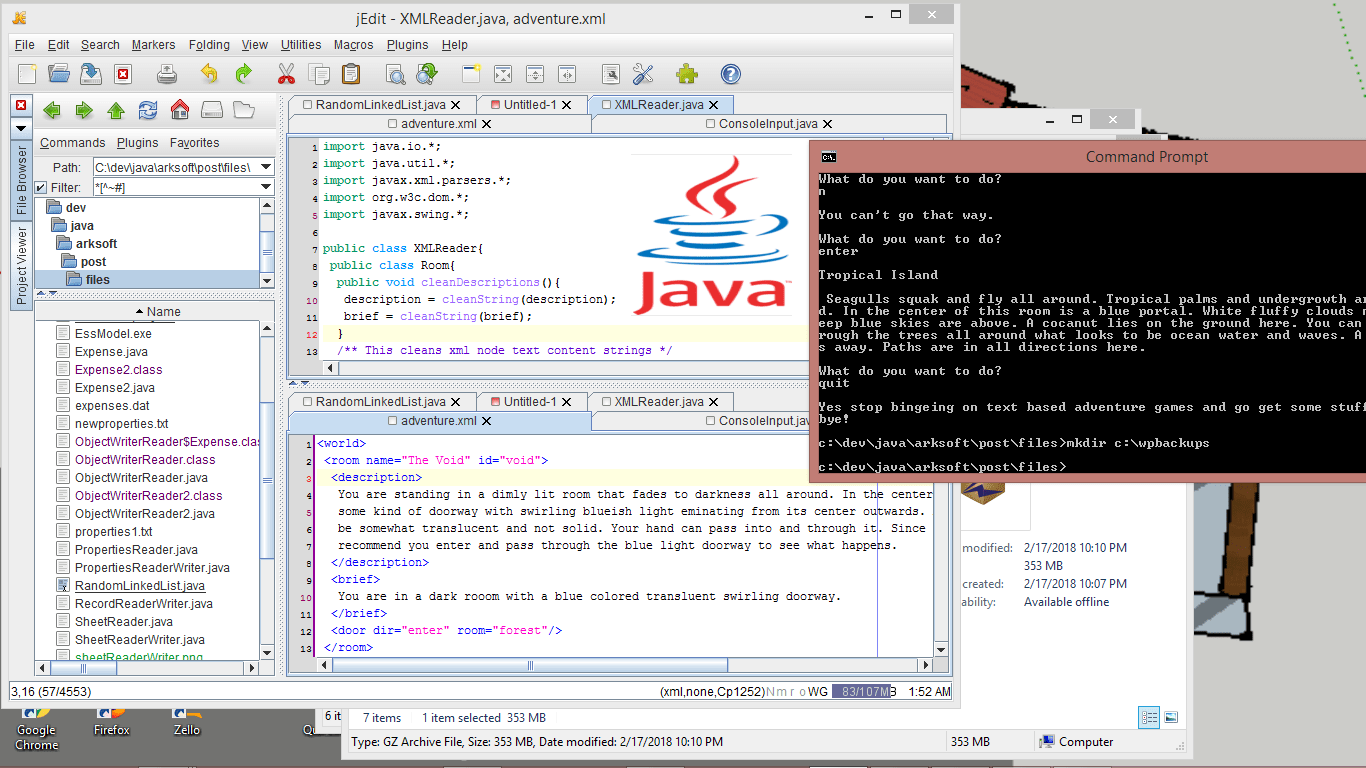Click the Paste clipboard icon
This screenshot has width=1366, height=768.
pyautogui.click(x=351, y=74)
